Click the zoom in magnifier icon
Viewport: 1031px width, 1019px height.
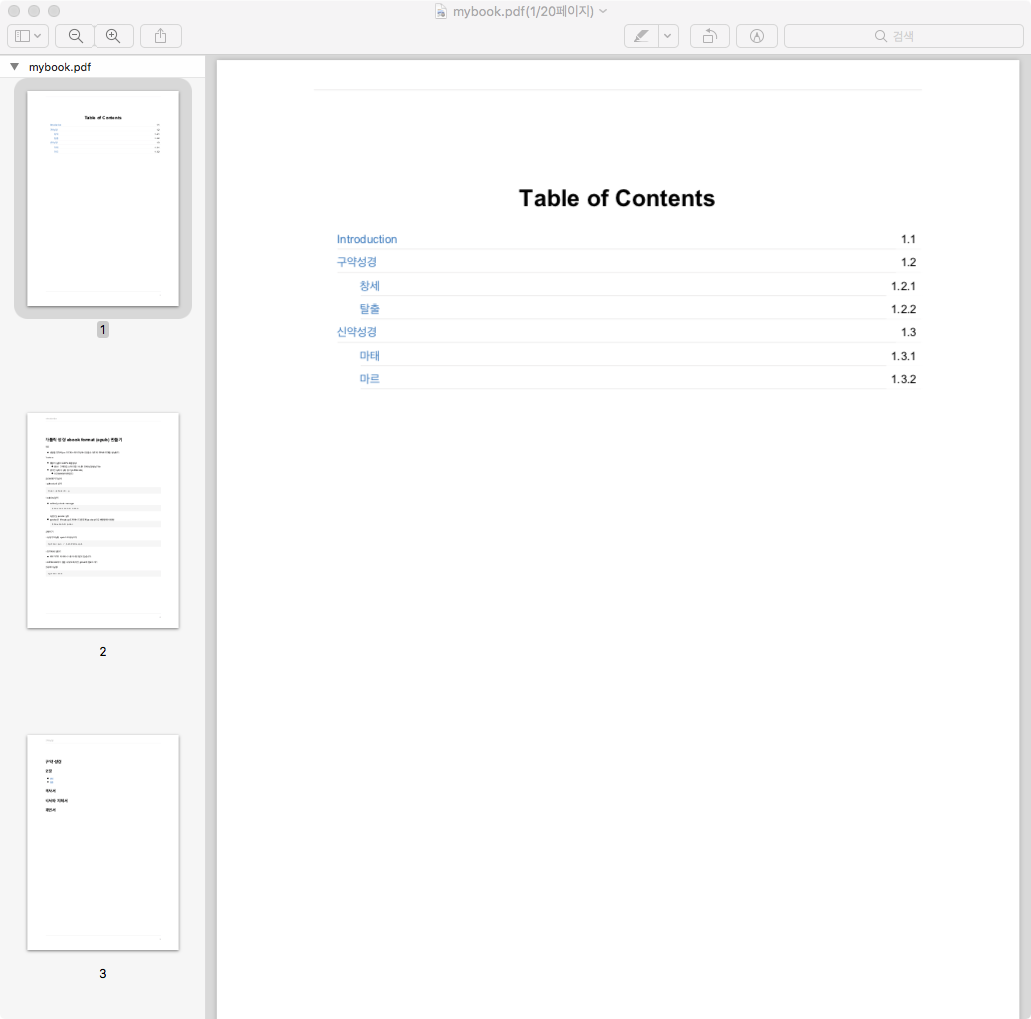coord(113,36)
